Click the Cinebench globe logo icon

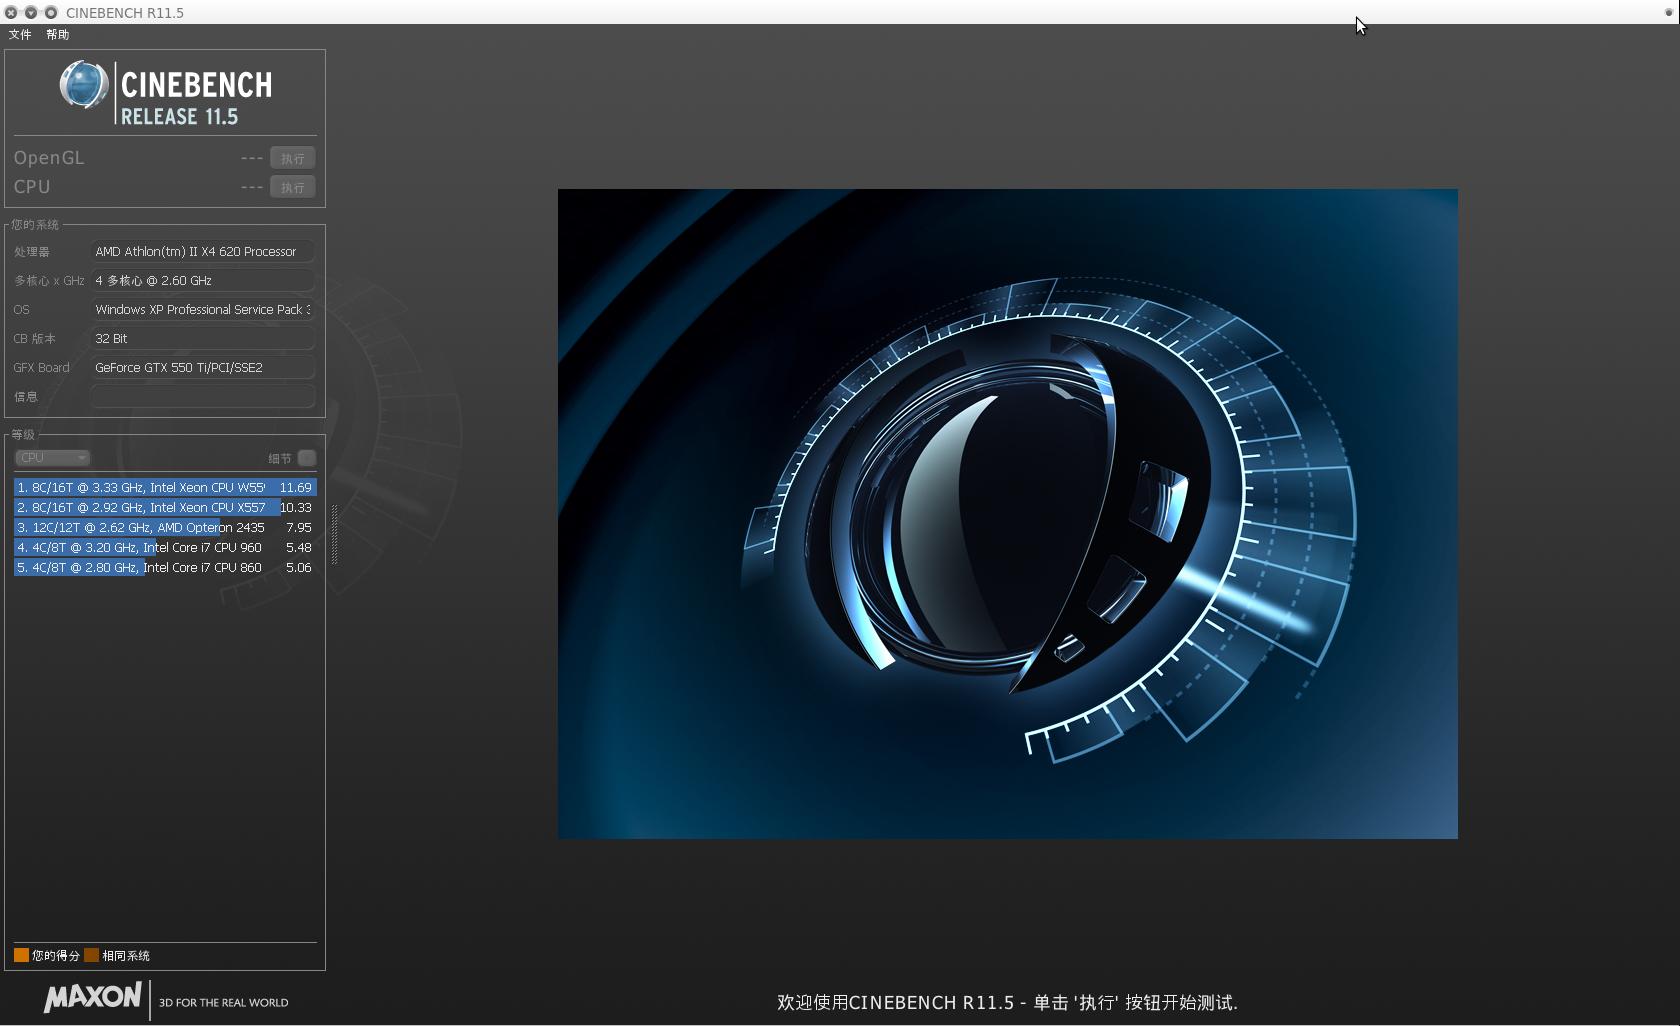[x=84, y=85]
